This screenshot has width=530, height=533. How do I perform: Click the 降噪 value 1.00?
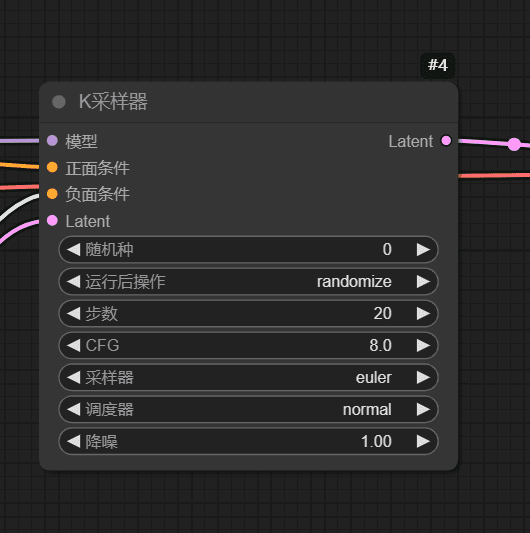(376, 441)
